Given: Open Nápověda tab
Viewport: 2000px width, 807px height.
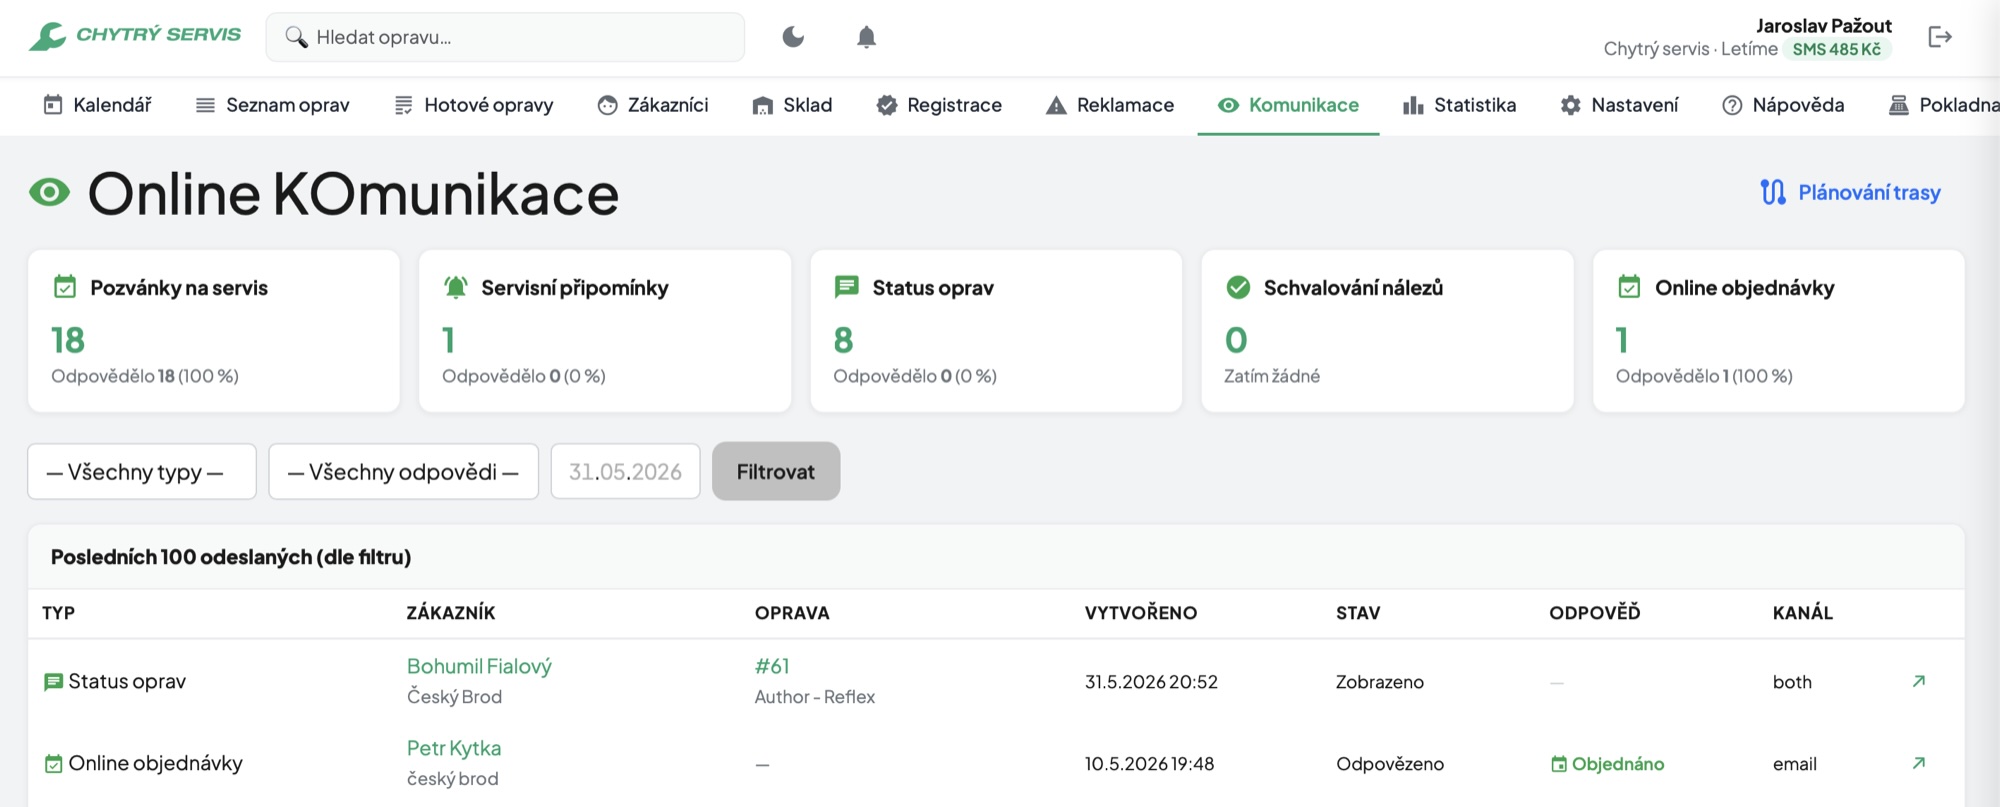Looking at the screenshot, I should point(1783,105).
